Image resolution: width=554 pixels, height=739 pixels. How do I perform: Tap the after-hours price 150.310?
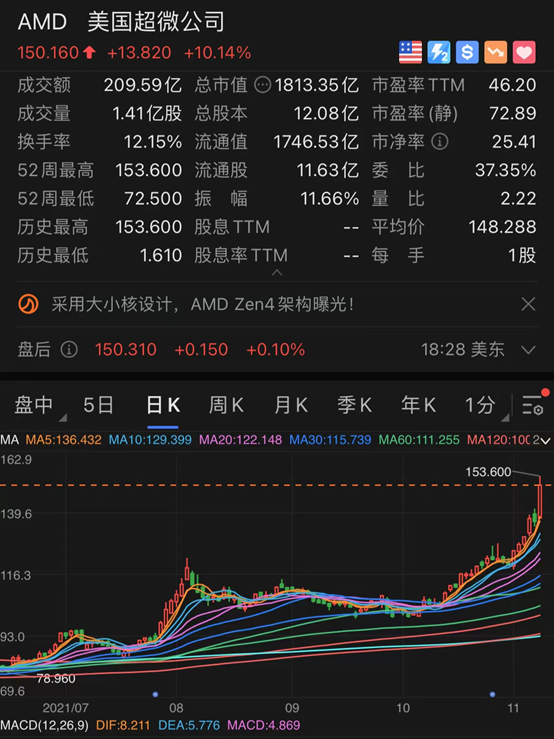pos(125,350)
